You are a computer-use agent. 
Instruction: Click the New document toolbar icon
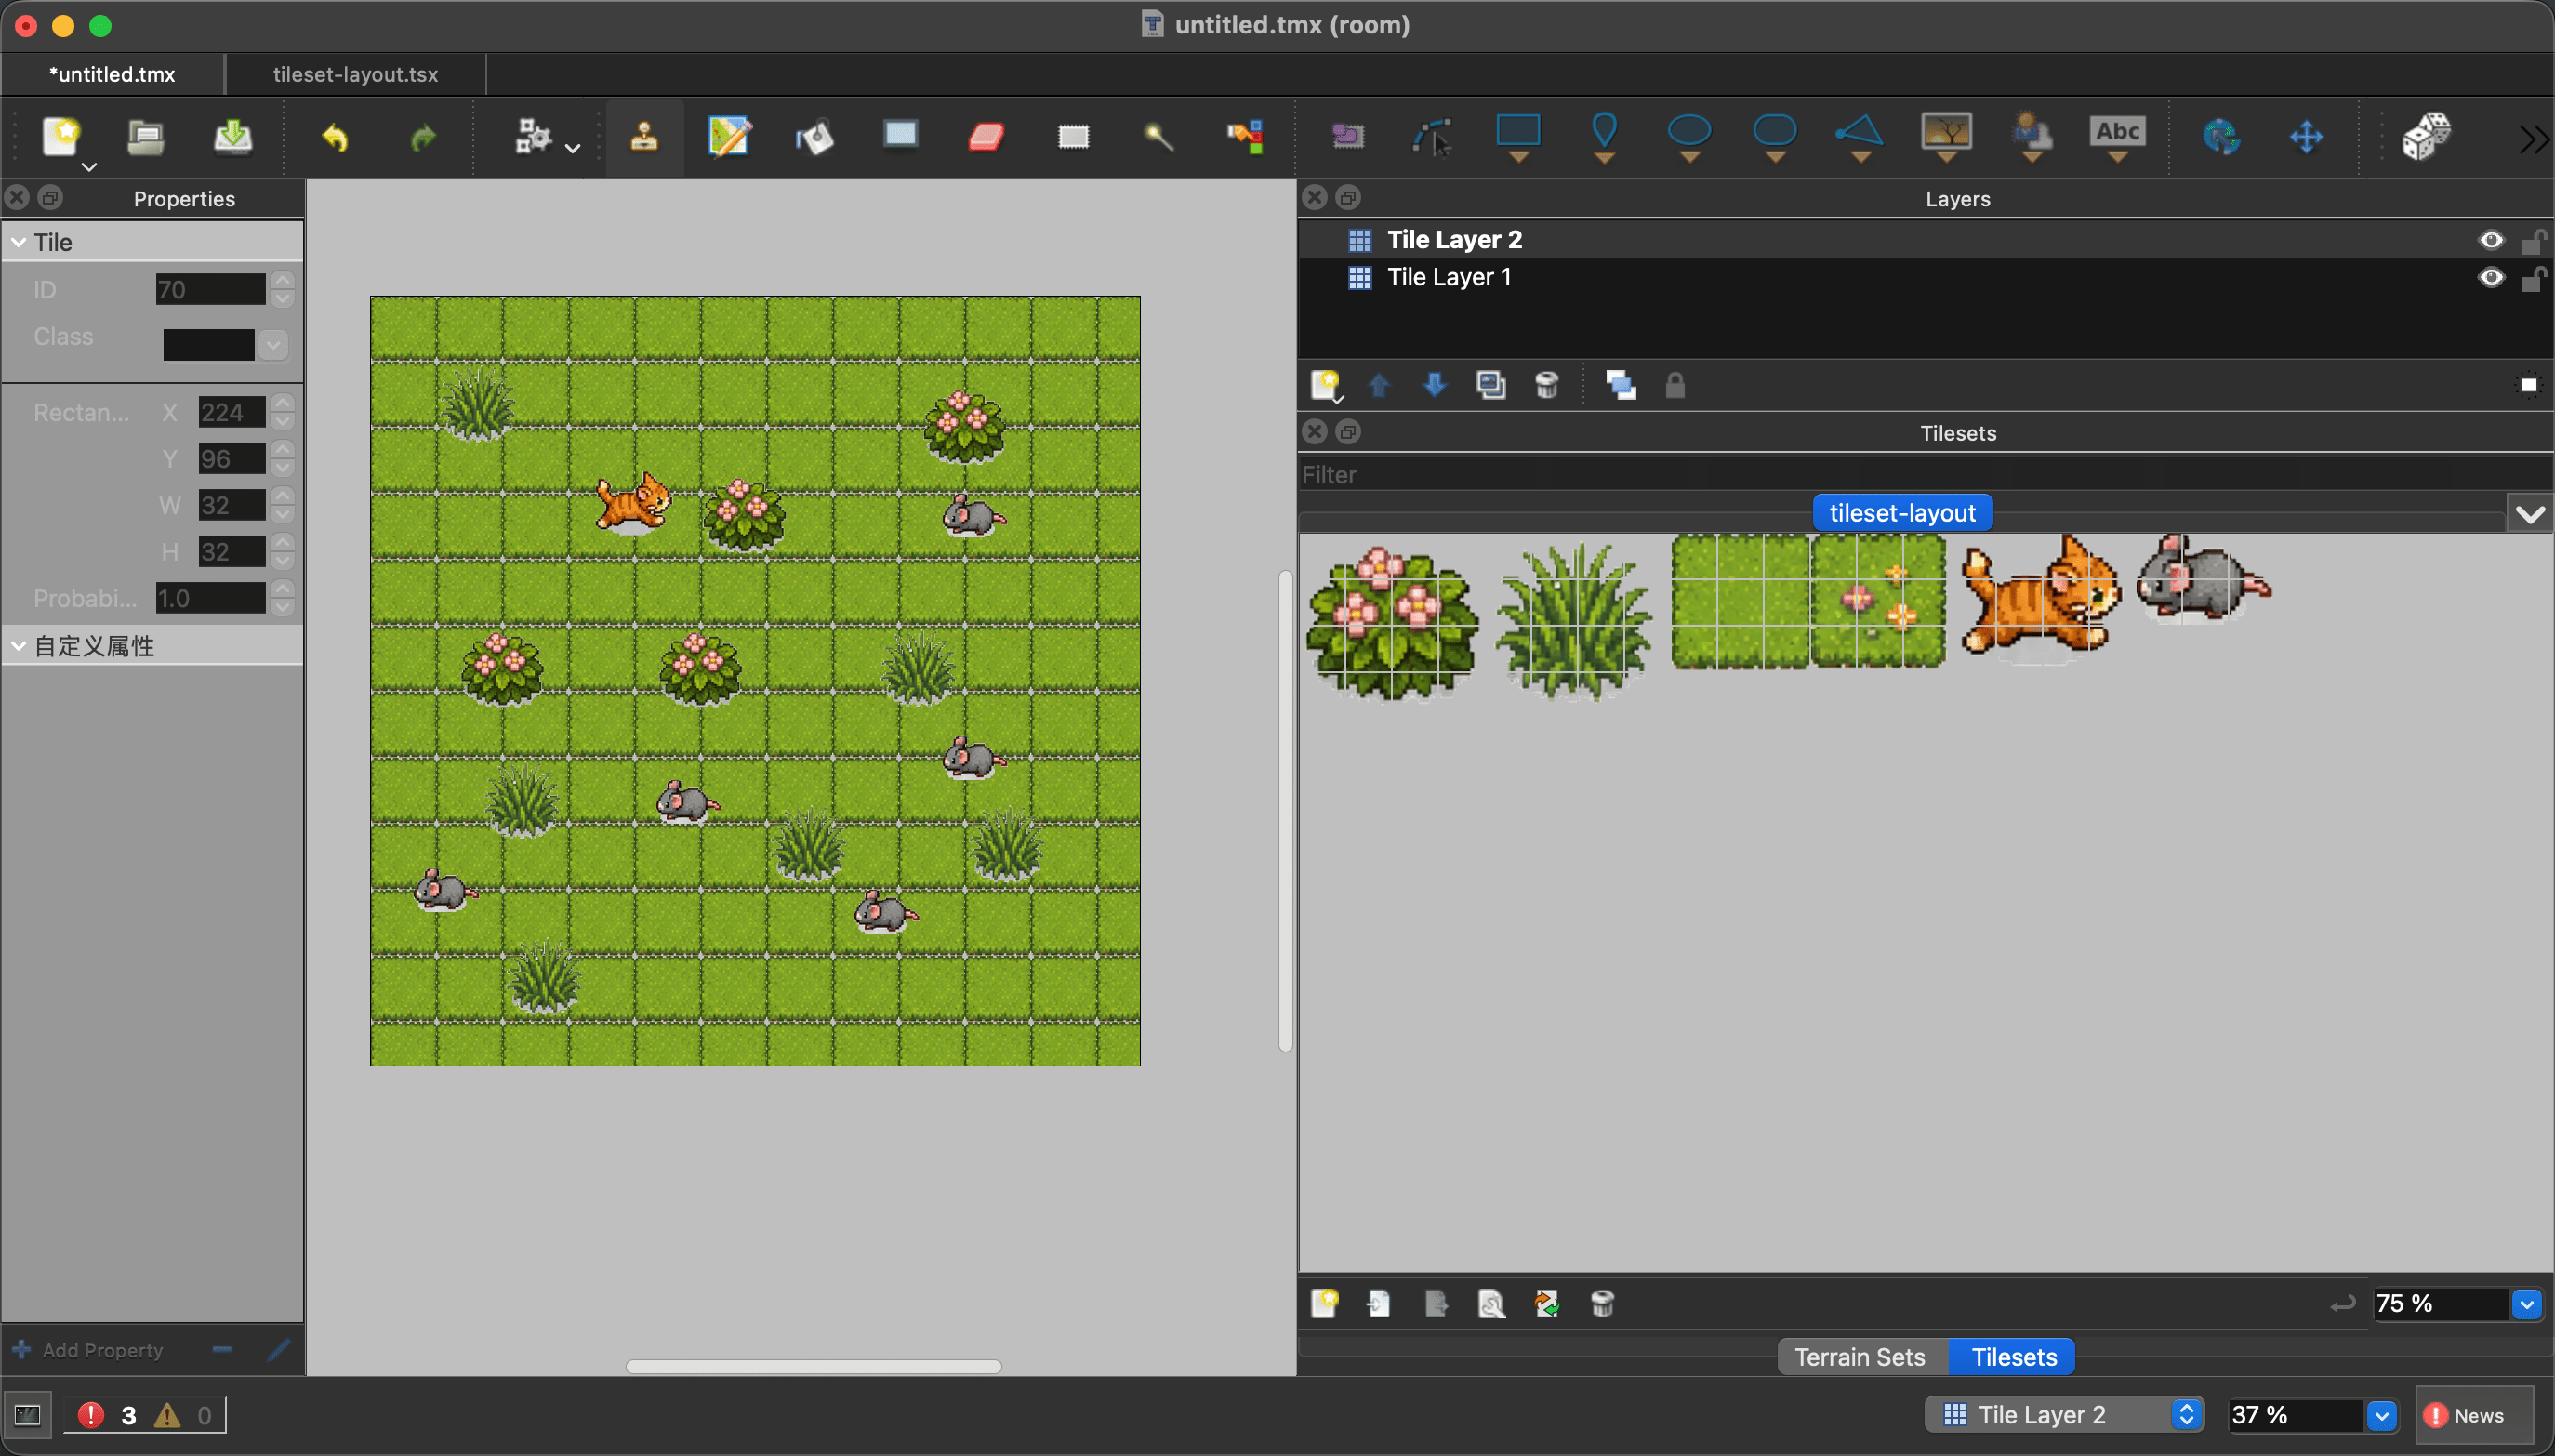click(x=61, y=136)
